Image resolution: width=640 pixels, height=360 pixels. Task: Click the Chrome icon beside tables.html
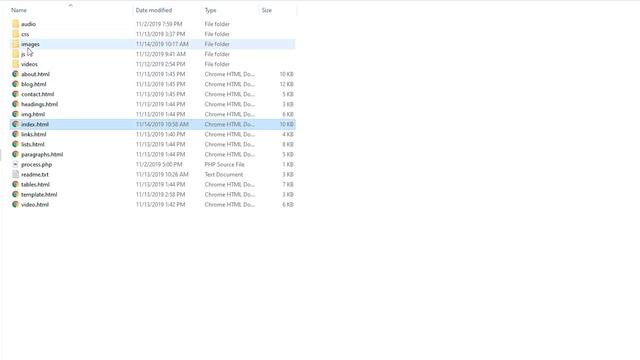(x=16, y=184)
